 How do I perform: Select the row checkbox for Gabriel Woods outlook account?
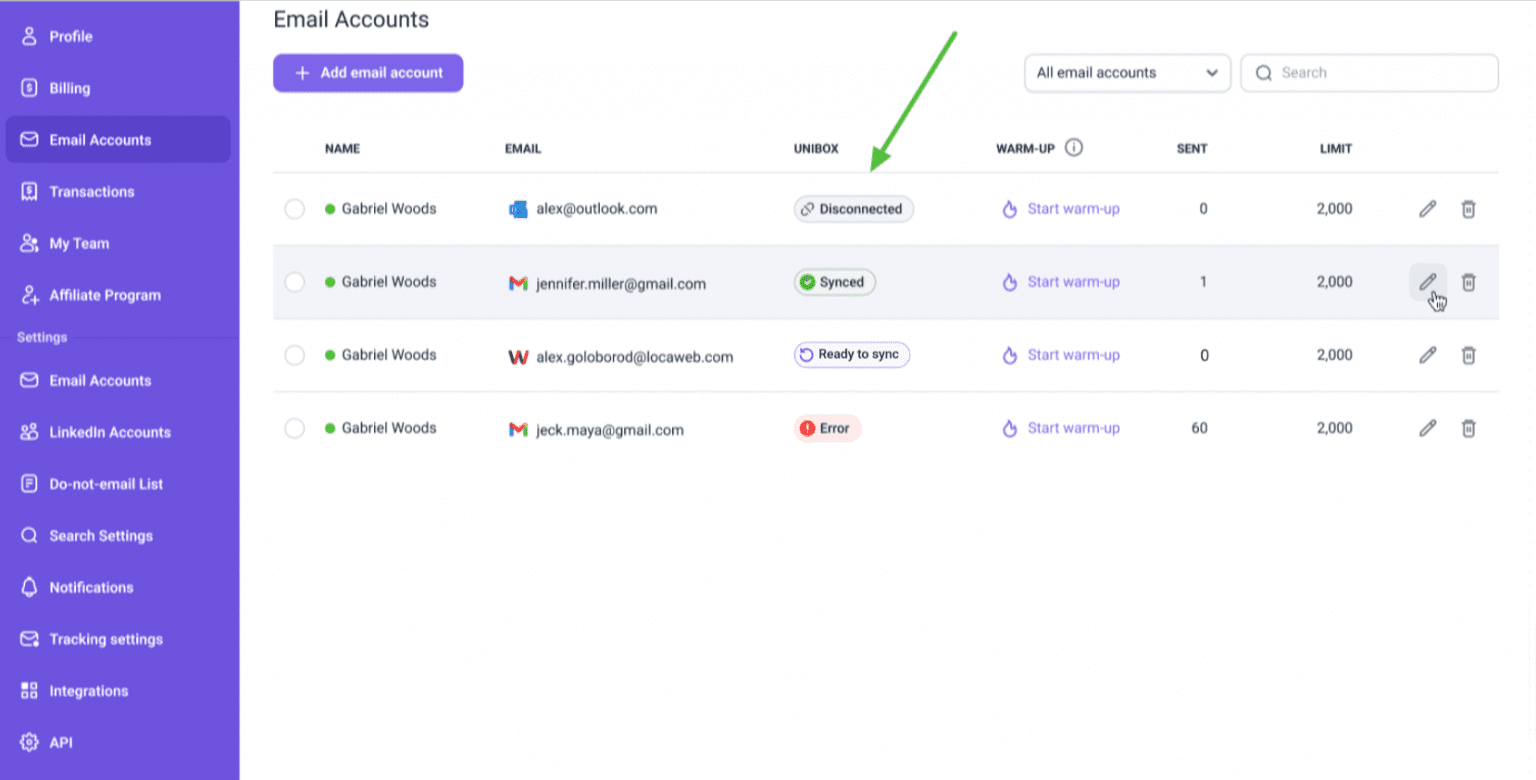coord(294,209)
